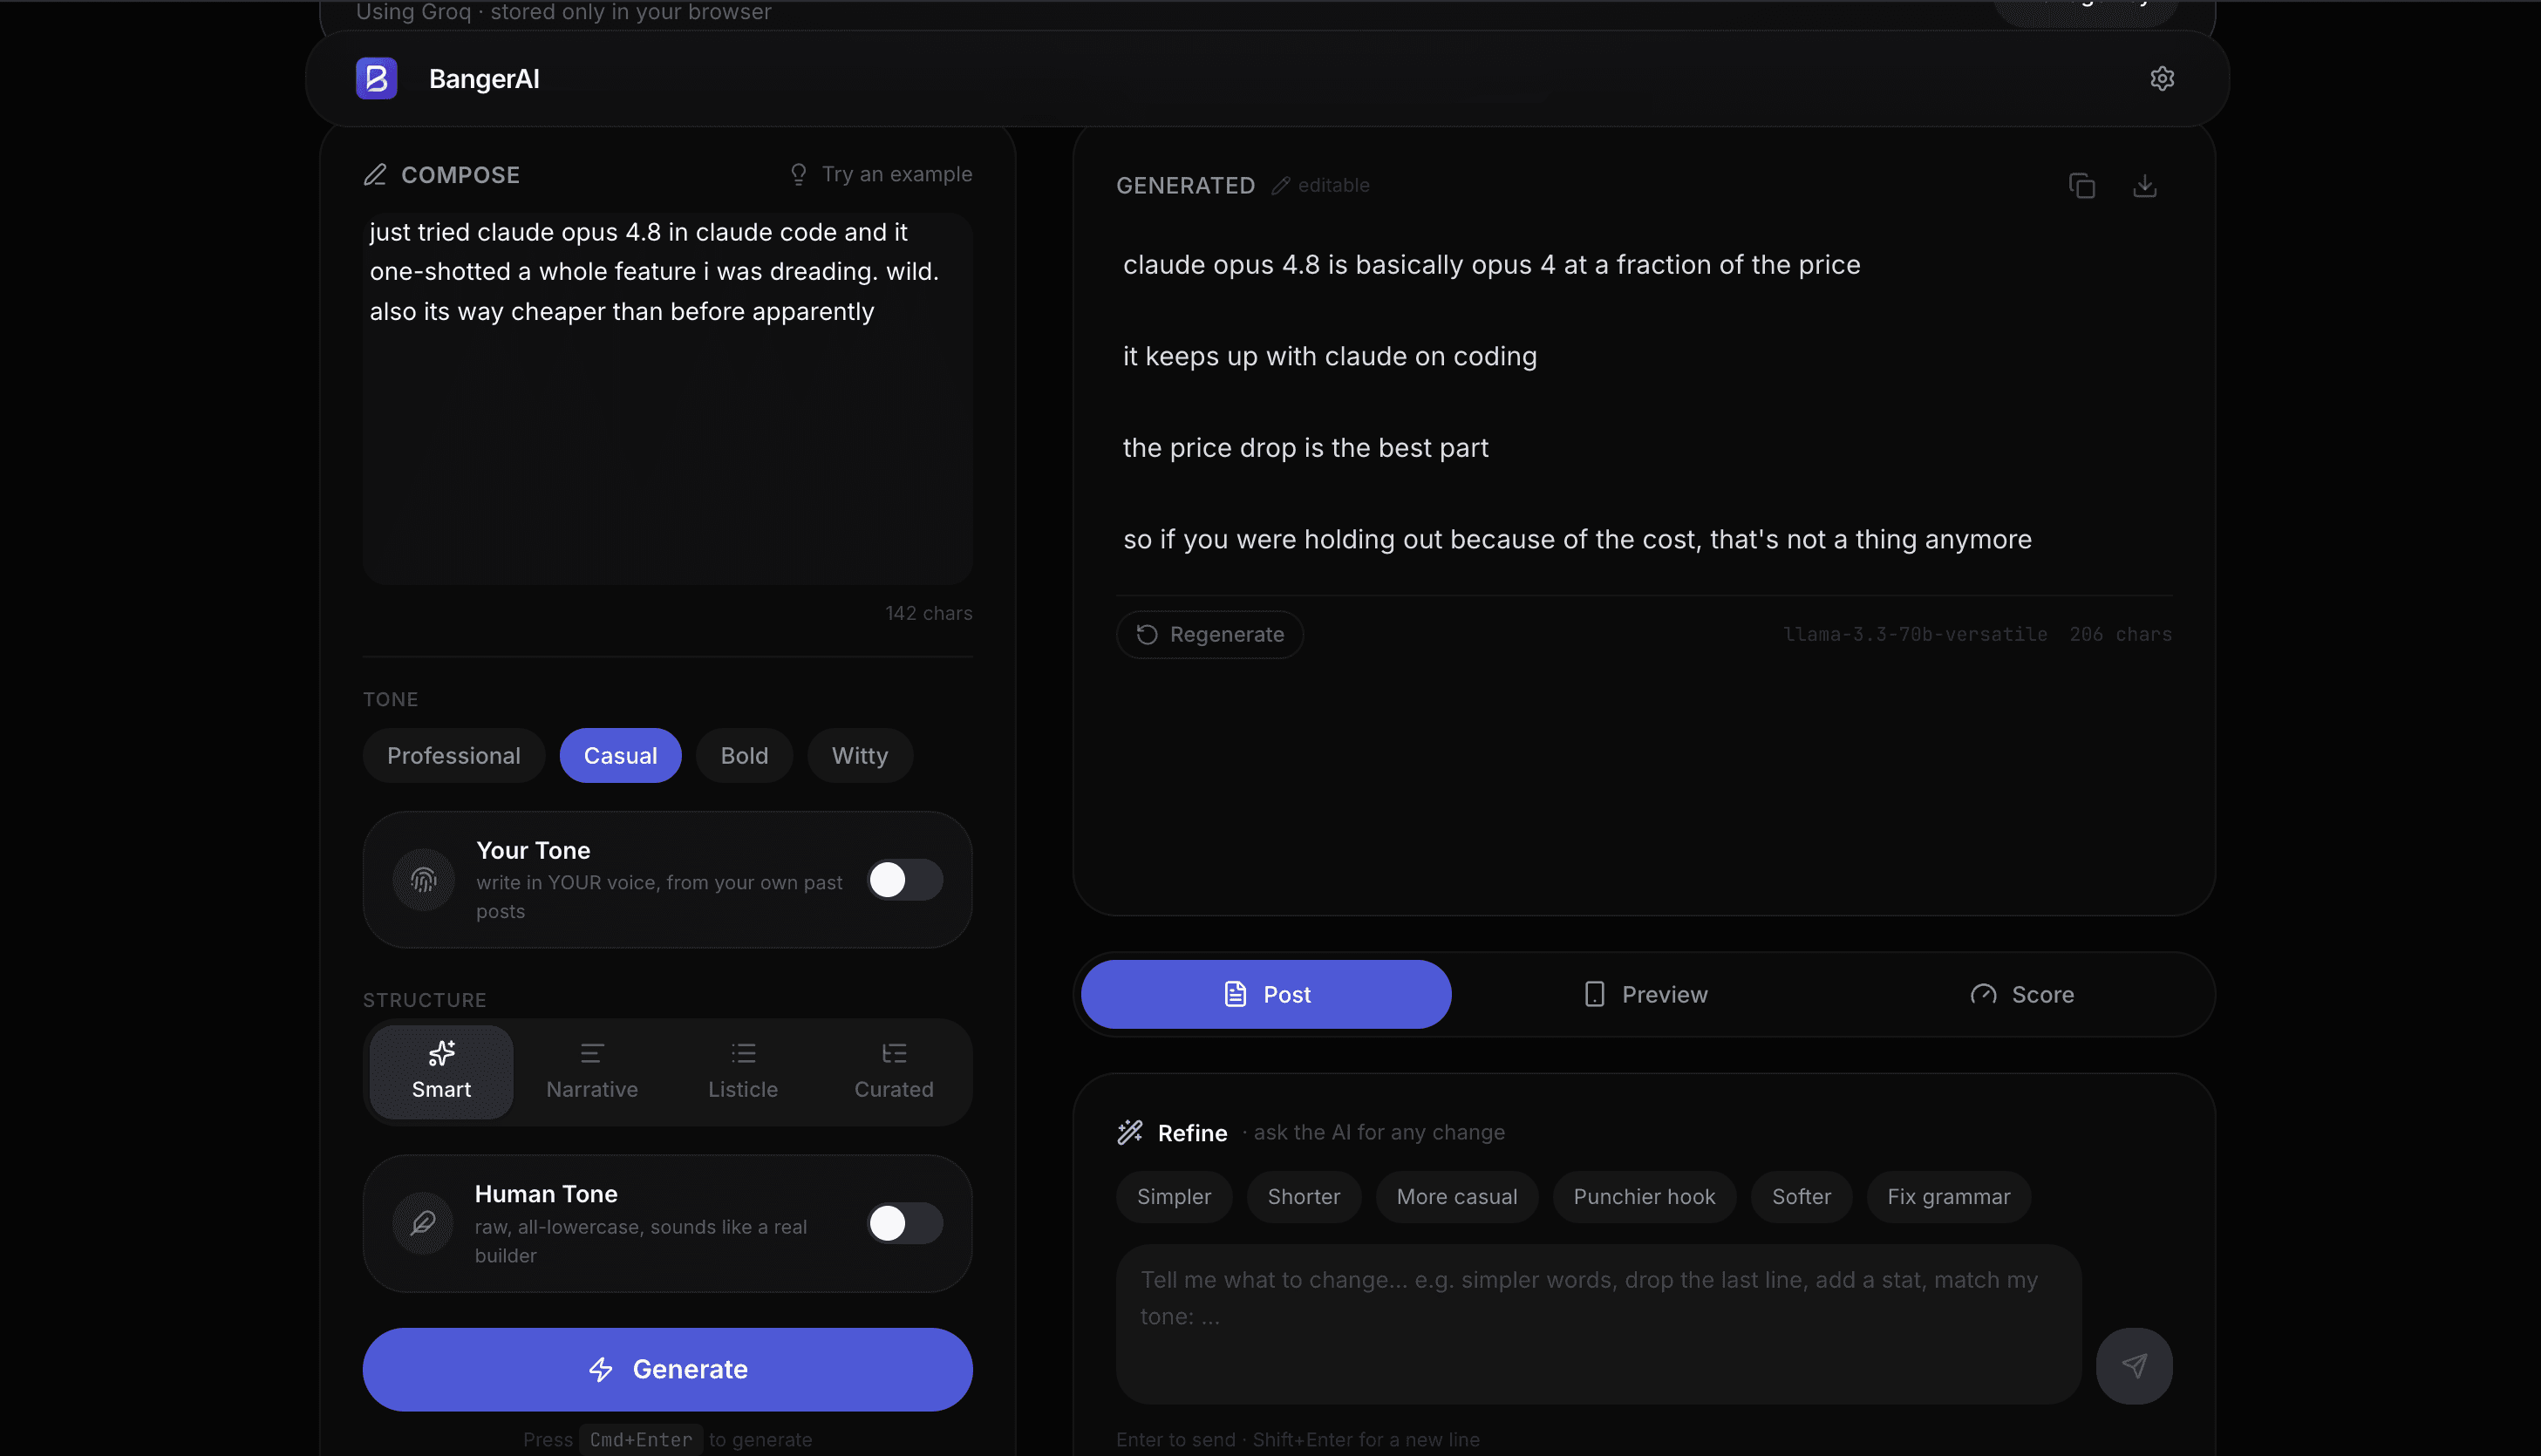Switch to the Post tab
The height and width of the screenshot is (1456, 2541).
coord(1266,995)
